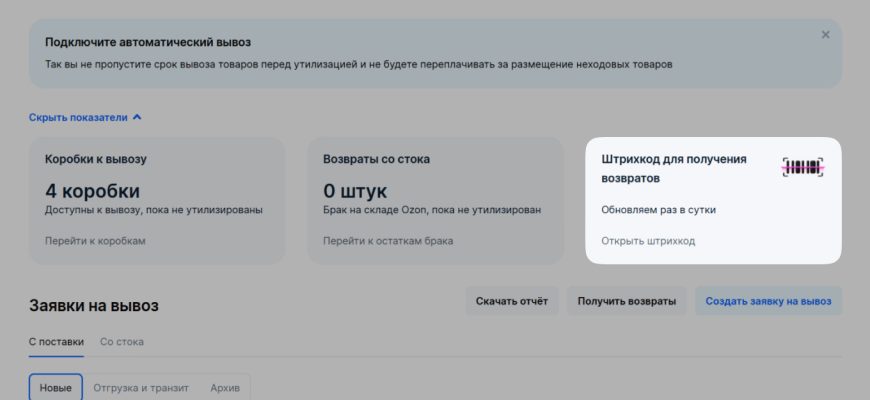The width and height of the screenshot is (870, 400).
Task: Click the 'Скрыть показатели' link
Action: point(78,117)
